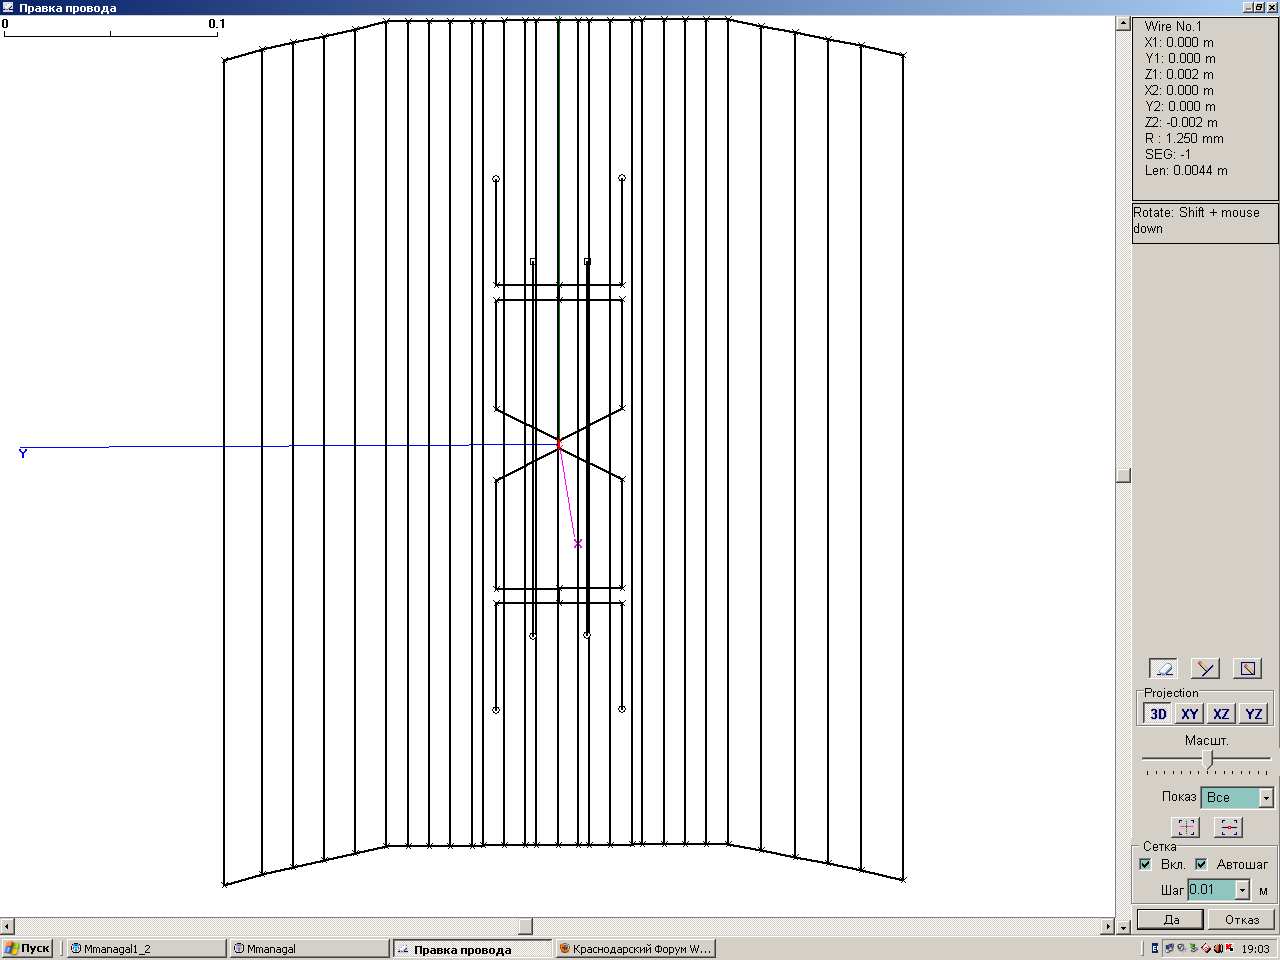Click the 'Z1: 0.002 m' value
The height and width of the screenshot is (960, 1280).
coord(1179,74)
